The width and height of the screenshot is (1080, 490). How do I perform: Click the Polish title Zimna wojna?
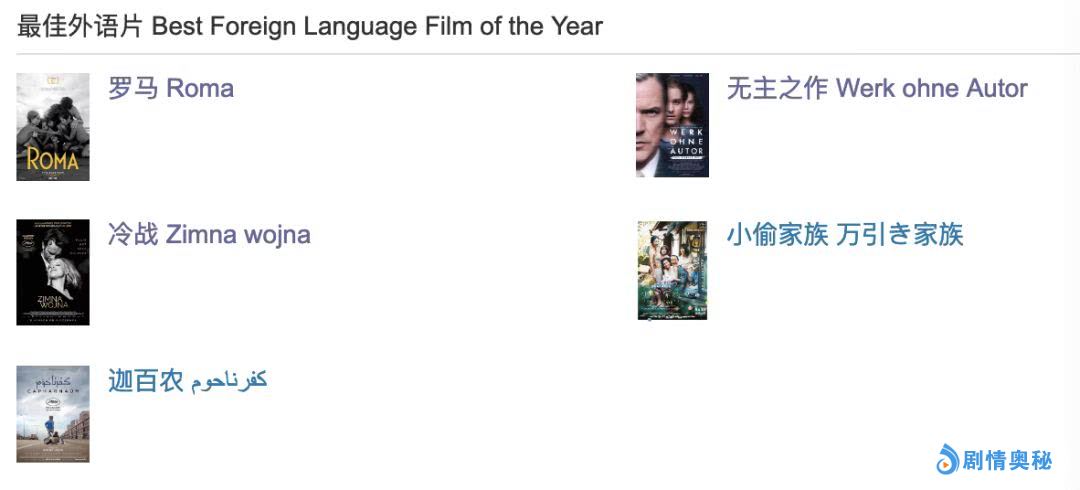238,235
